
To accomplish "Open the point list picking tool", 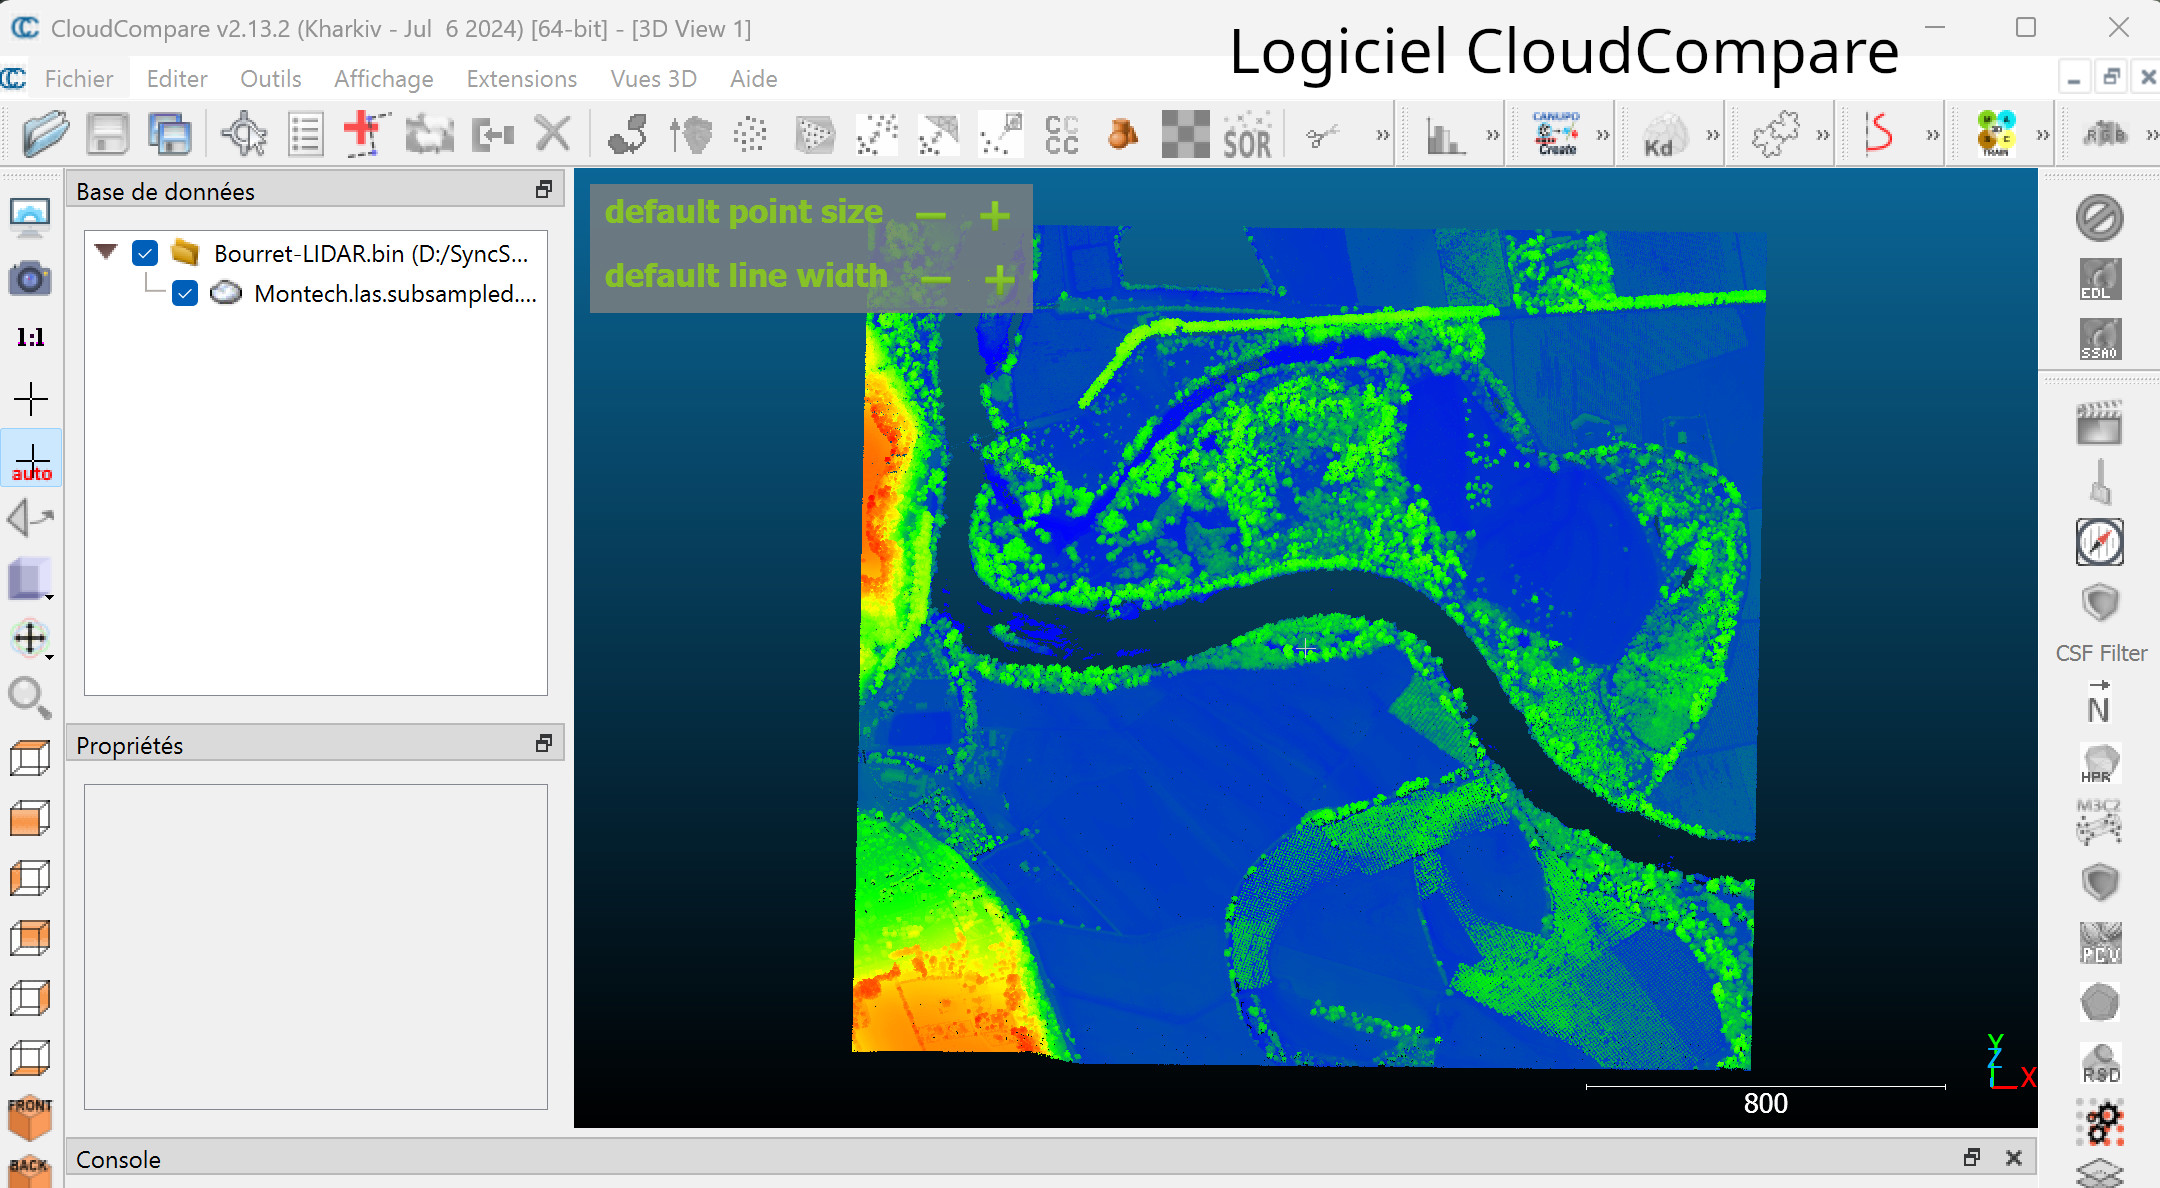I will pos(305,134).
